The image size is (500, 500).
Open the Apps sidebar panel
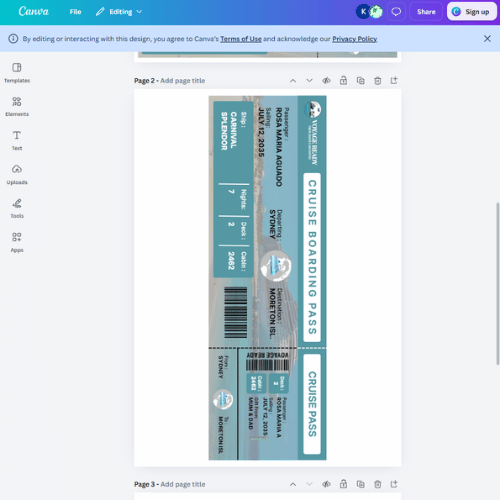[17, 242]
